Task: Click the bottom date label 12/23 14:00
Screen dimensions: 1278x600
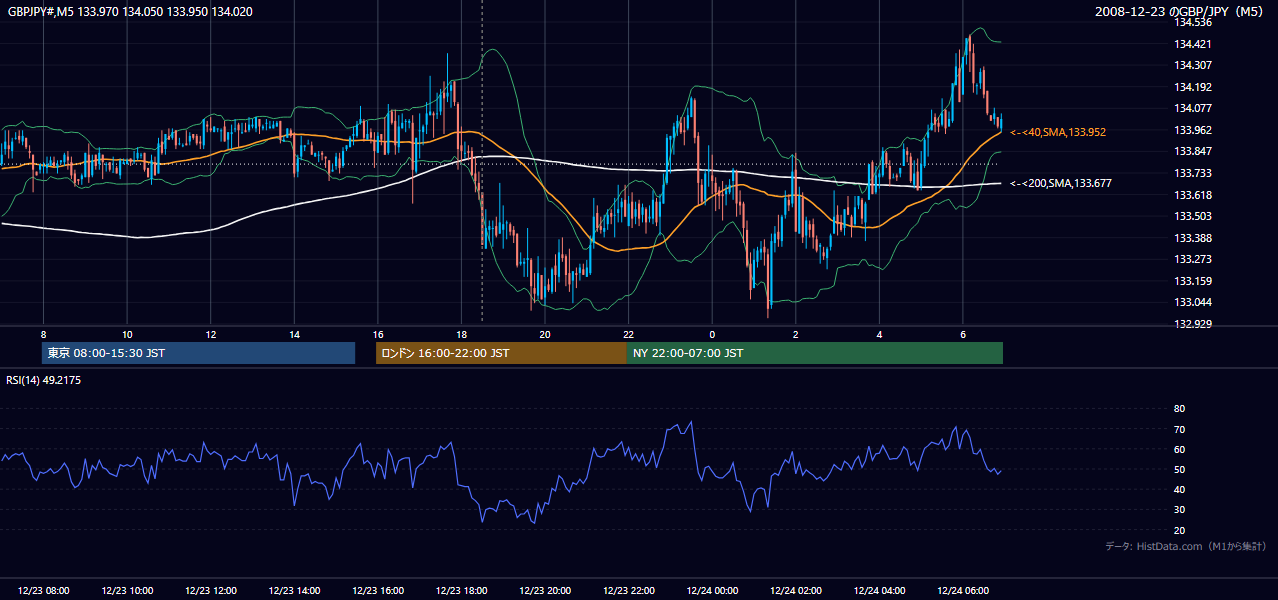Action: coord(294,591)
